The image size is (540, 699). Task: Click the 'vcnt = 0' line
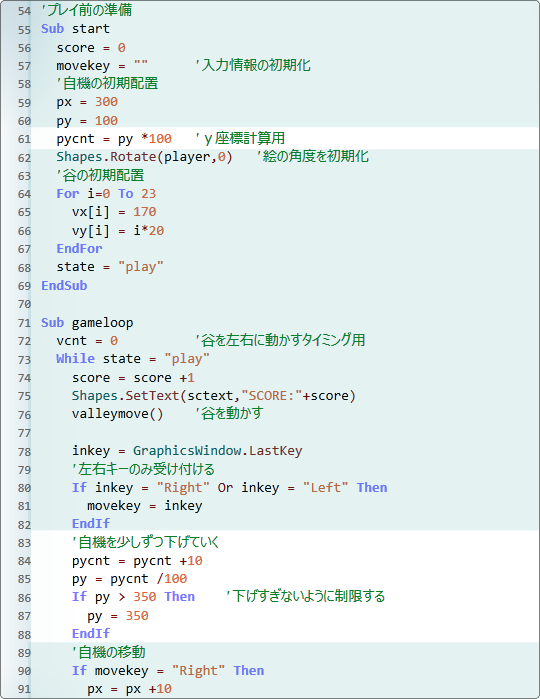click(87, 341)
